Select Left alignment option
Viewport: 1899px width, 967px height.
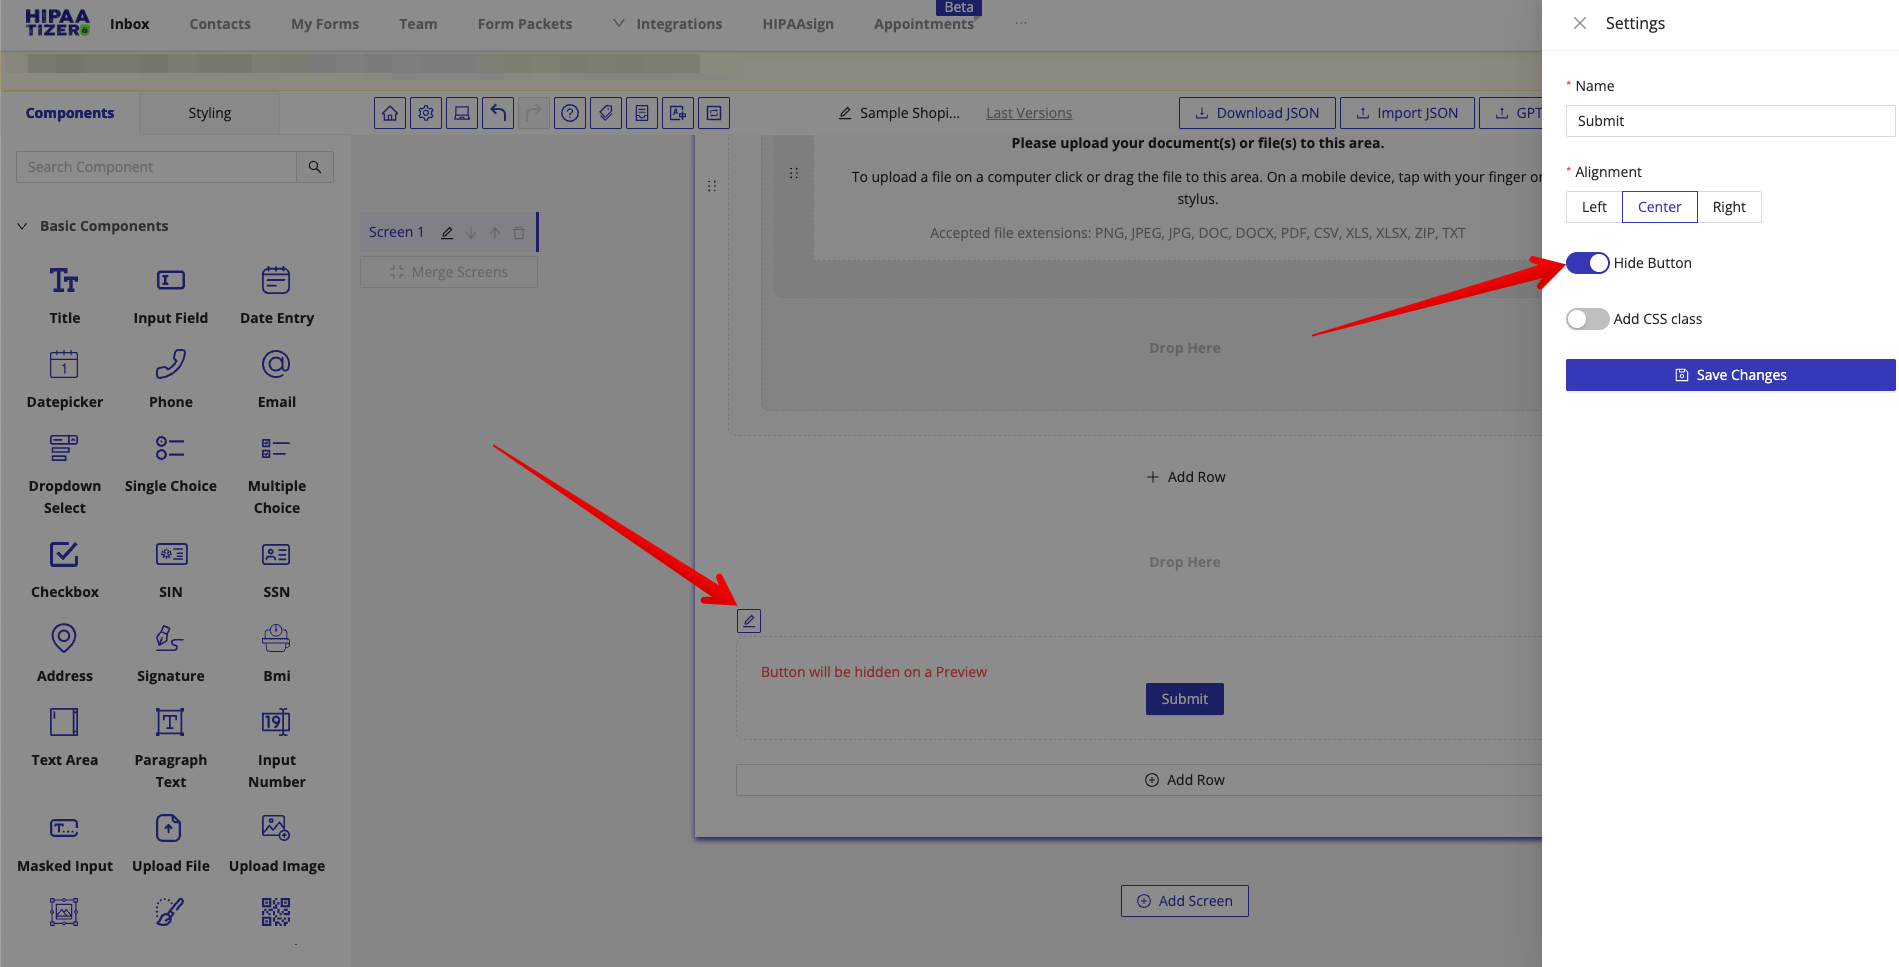pos(1594,207)
